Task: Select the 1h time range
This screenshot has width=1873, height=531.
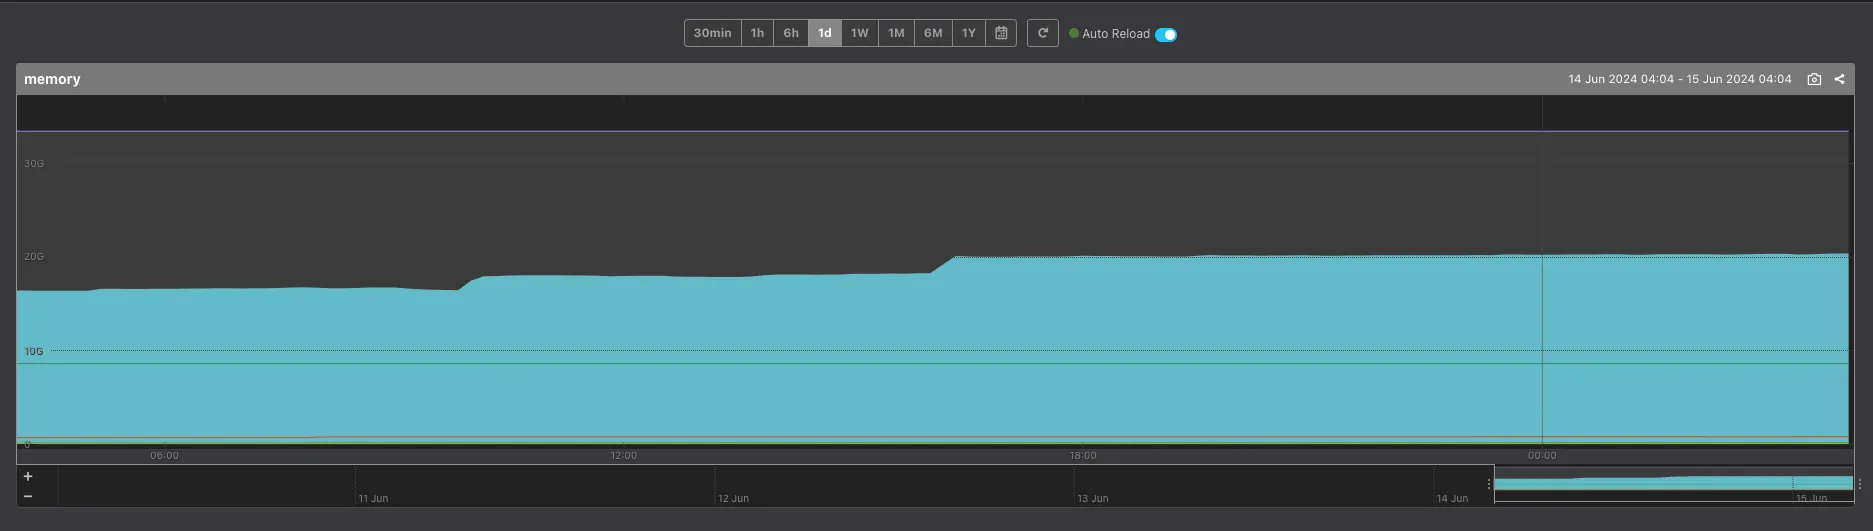Action: [x=757, y=33]
